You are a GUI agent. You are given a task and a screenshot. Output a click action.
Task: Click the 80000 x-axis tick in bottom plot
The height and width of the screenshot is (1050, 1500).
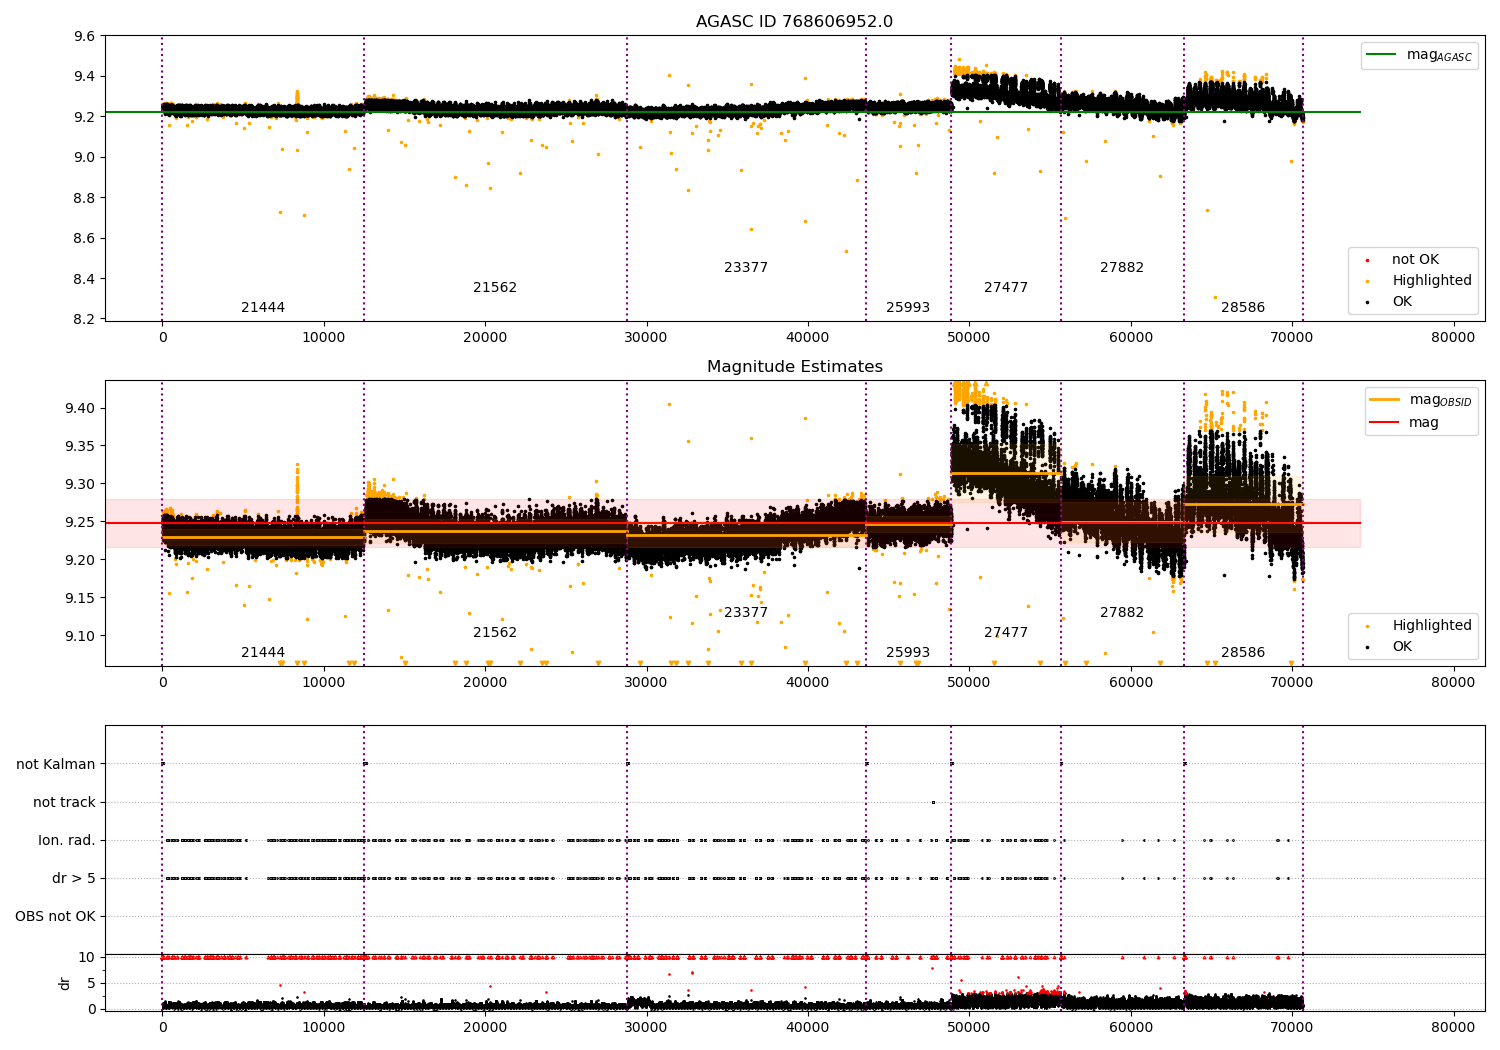coord(1453,1028)
